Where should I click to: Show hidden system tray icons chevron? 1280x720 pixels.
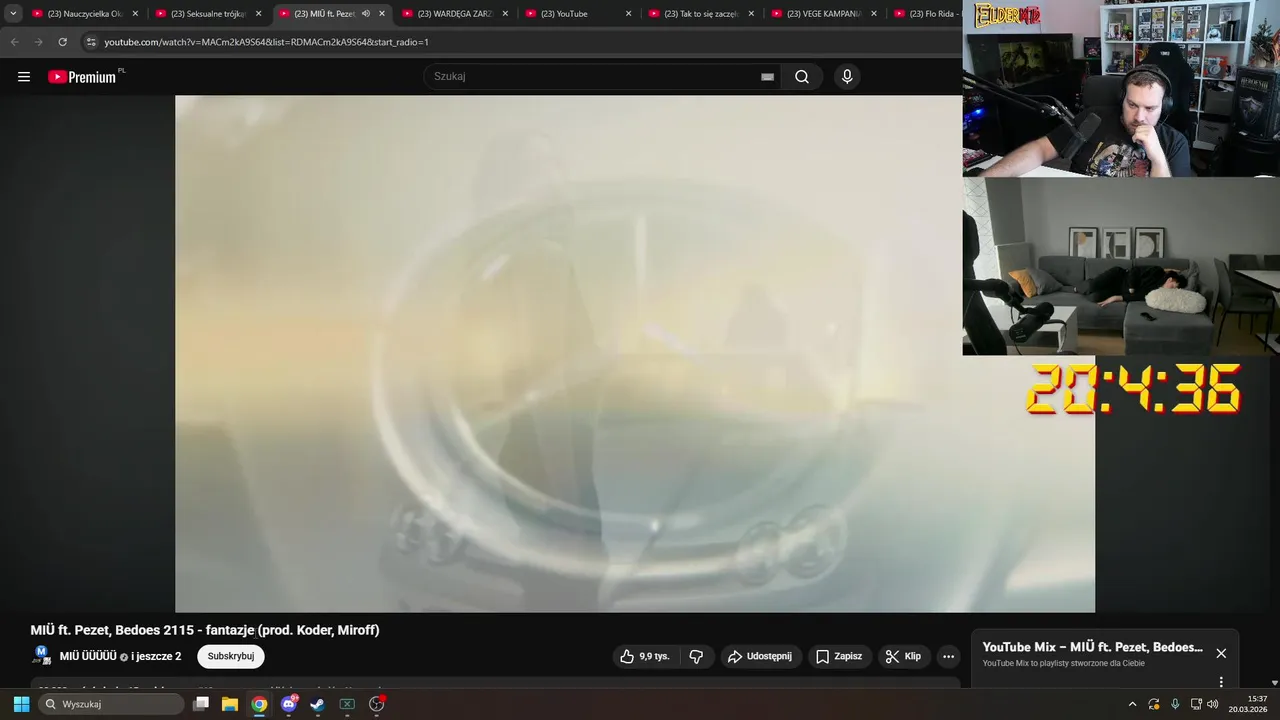[x=1132, y=704]
